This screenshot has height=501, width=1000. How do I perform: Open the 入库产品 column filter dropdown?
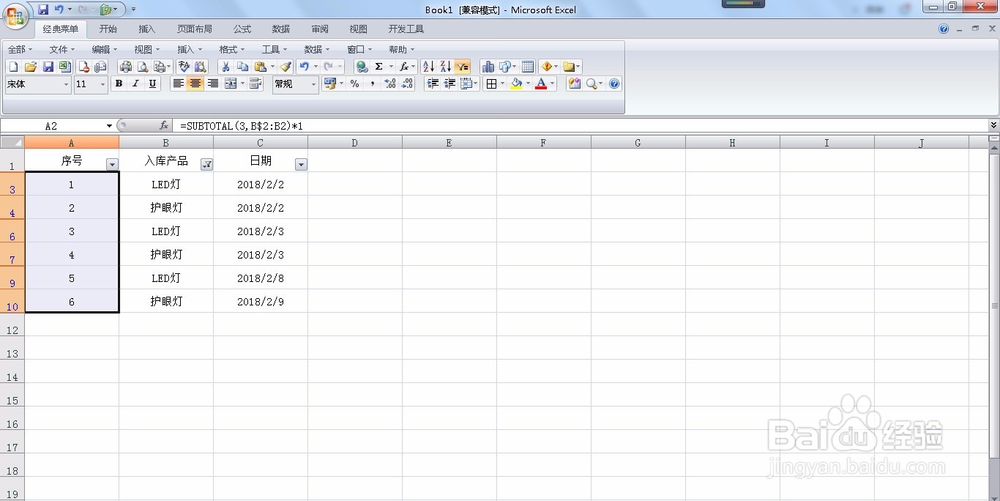pyautogui.click(x=207, y=164)
